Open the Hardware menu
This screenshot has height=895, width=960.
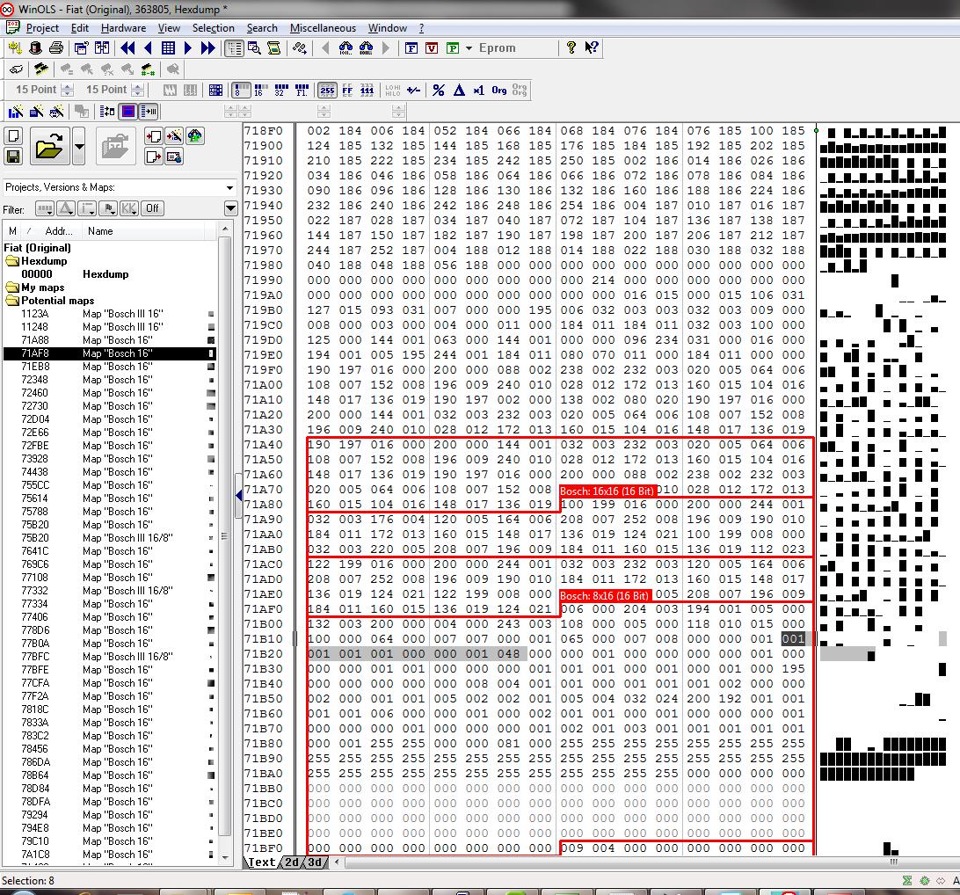pyautogui.click(x=123, y=28)
